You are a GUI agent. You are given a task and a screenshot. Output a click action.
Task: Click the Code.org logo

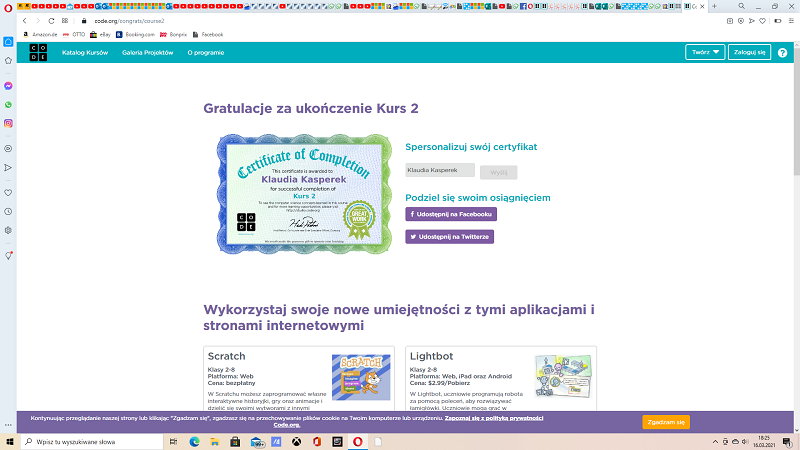click(x=35, y=52)
